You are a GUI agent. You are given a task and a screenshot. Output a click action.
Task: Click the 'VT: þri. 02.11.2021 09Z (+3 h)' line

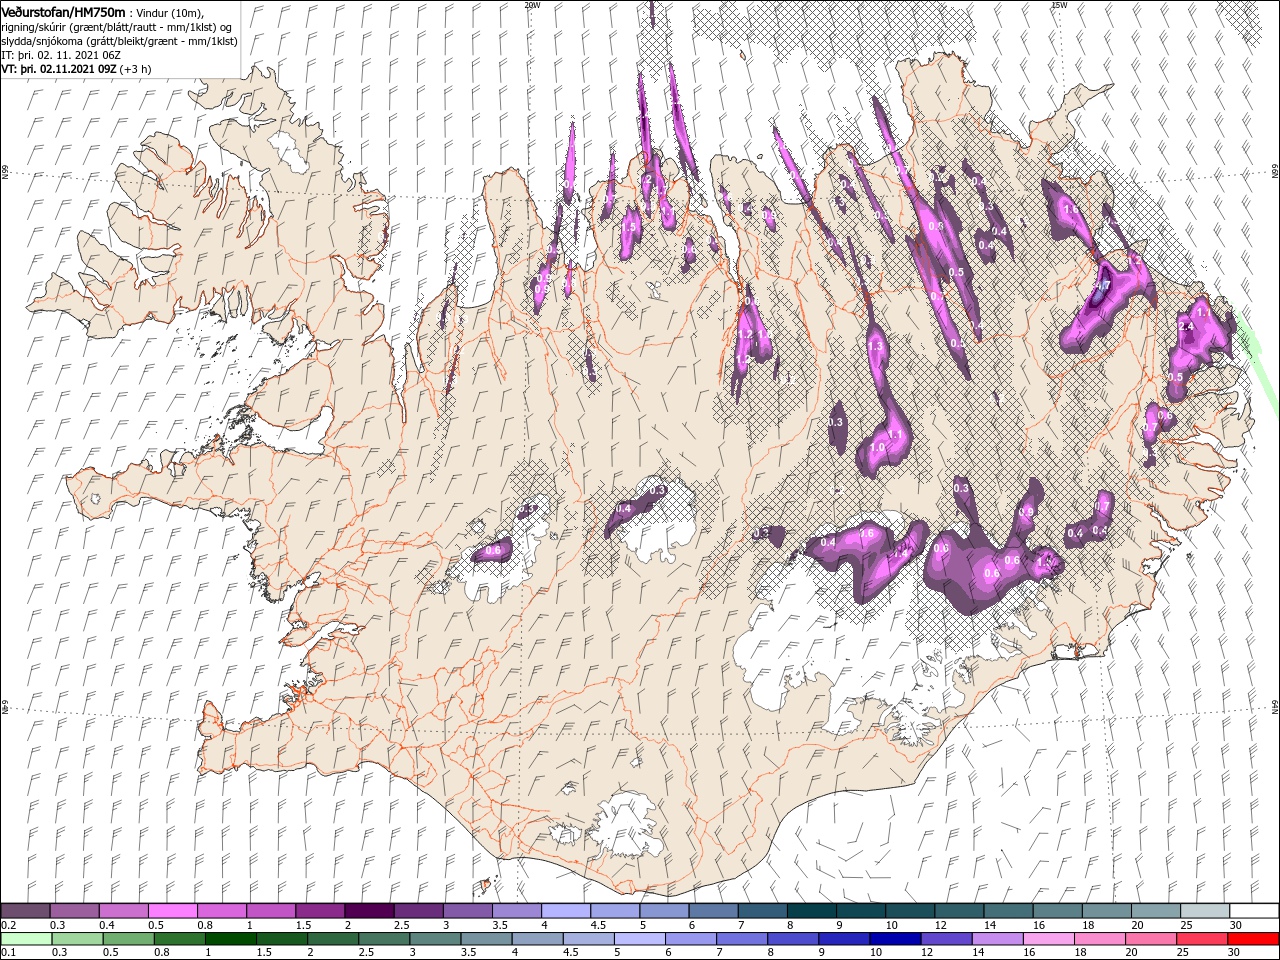tap(76, 69)
